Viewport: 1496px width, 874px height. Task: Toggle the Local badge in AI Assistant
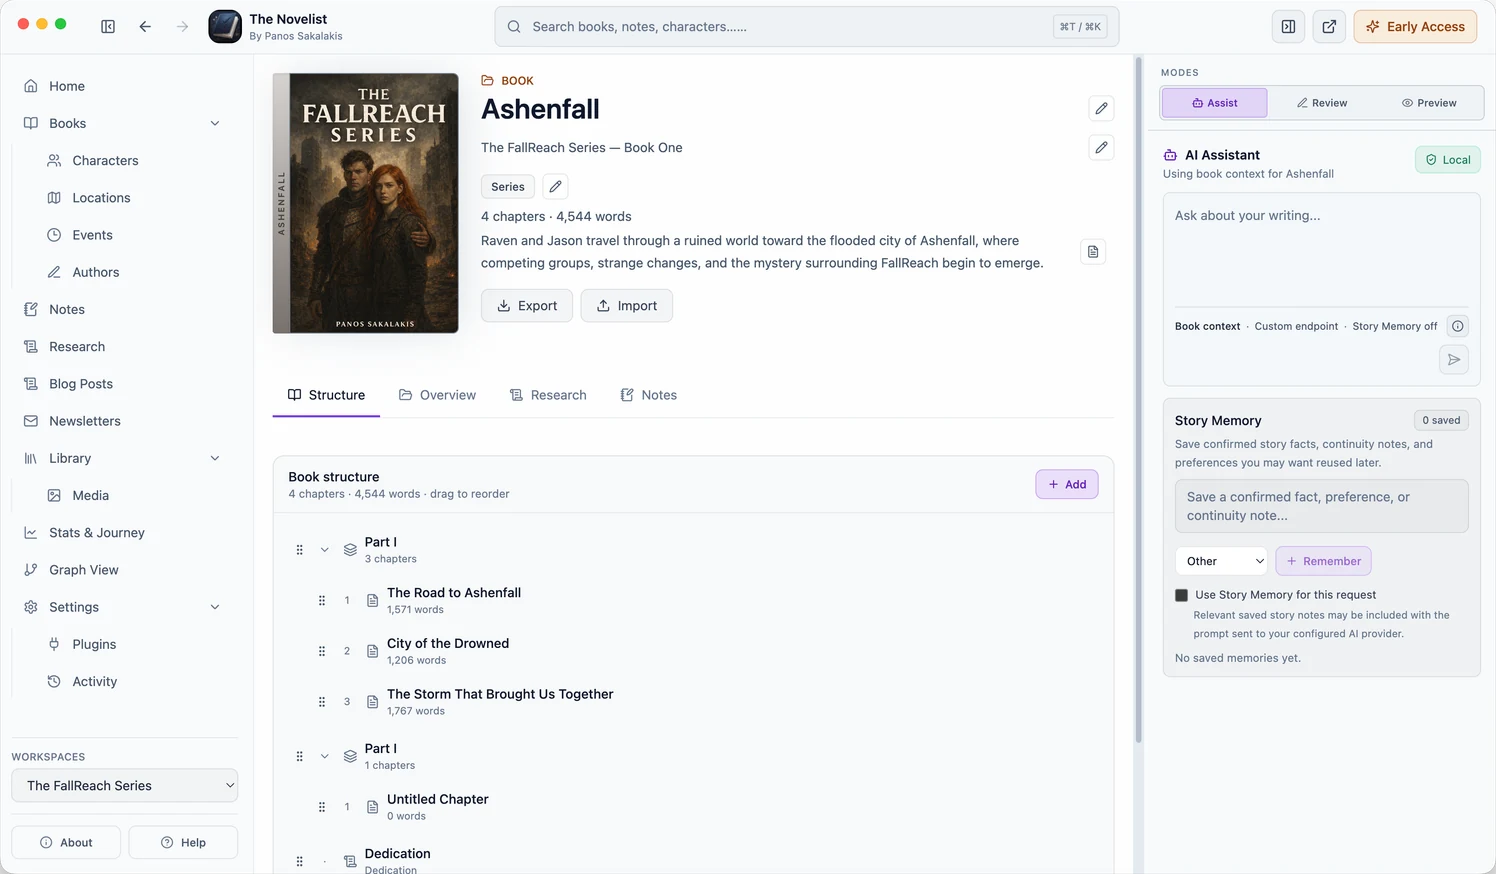click(1448, 160)
